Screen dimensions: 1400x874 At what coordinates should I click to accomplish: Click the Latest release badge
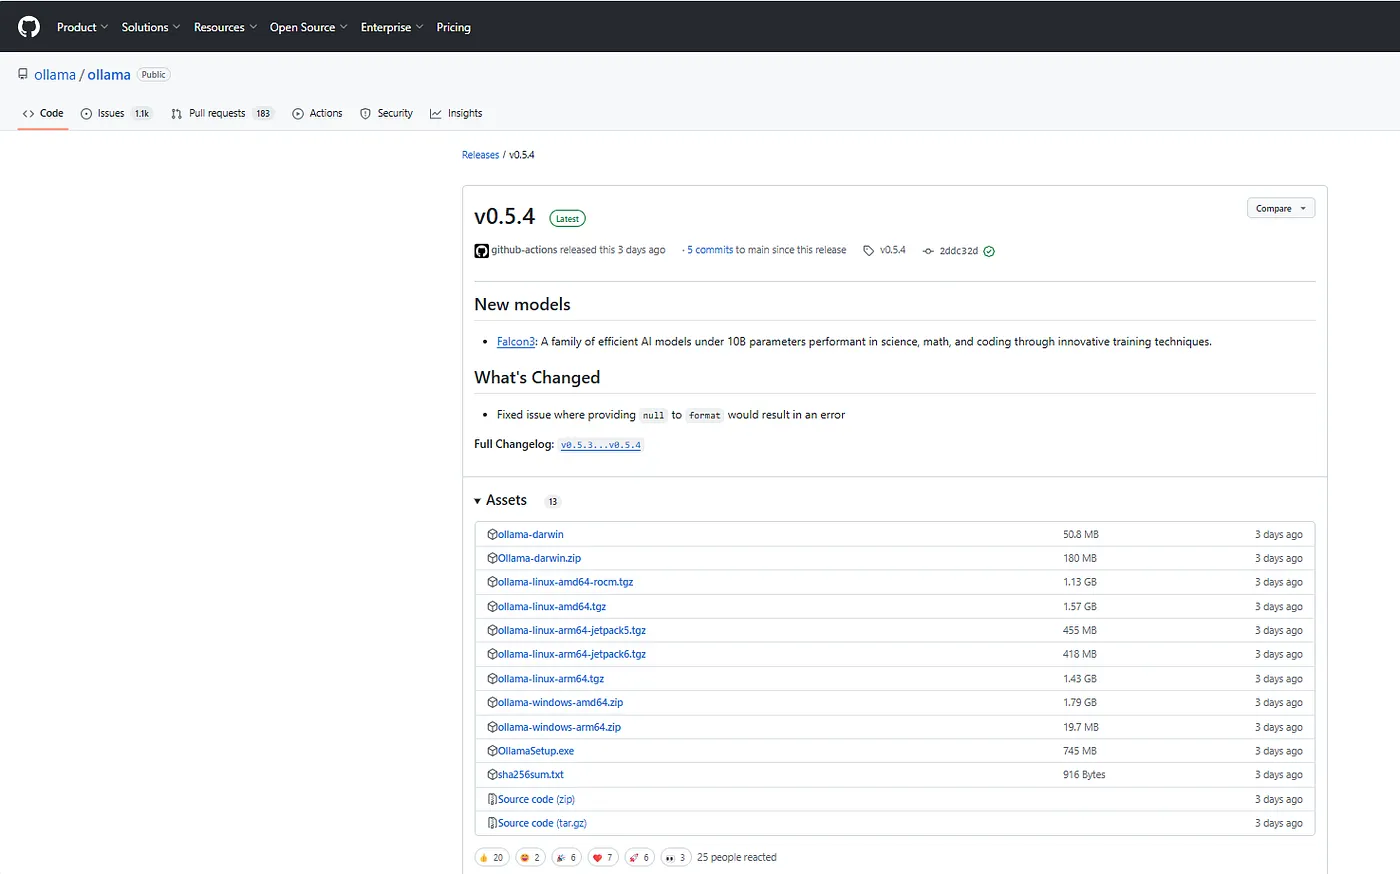coord(567,218)
